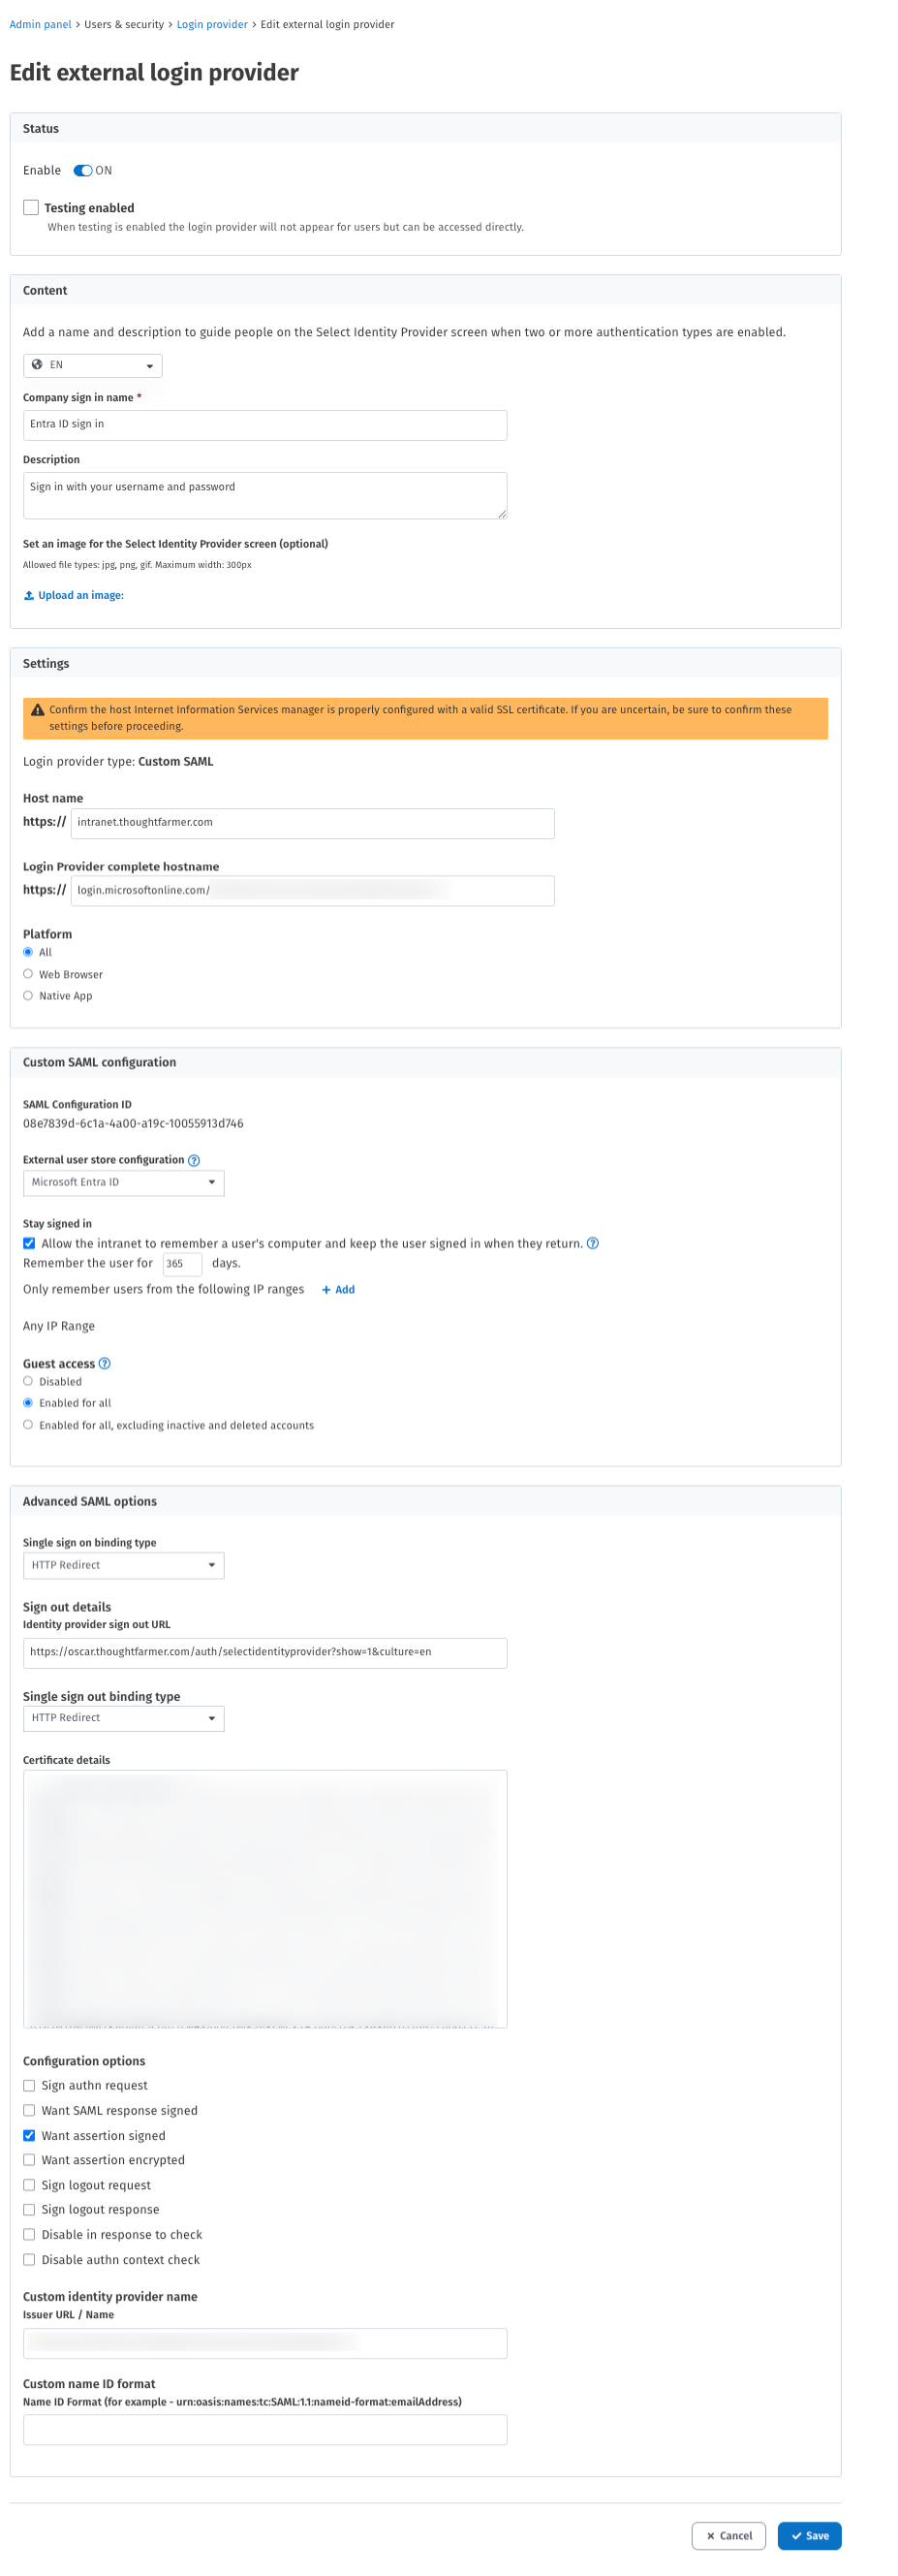The height and width of the screenshot is (2576, 898).
Task: Open the globe language selector
Action: point(92,365)
